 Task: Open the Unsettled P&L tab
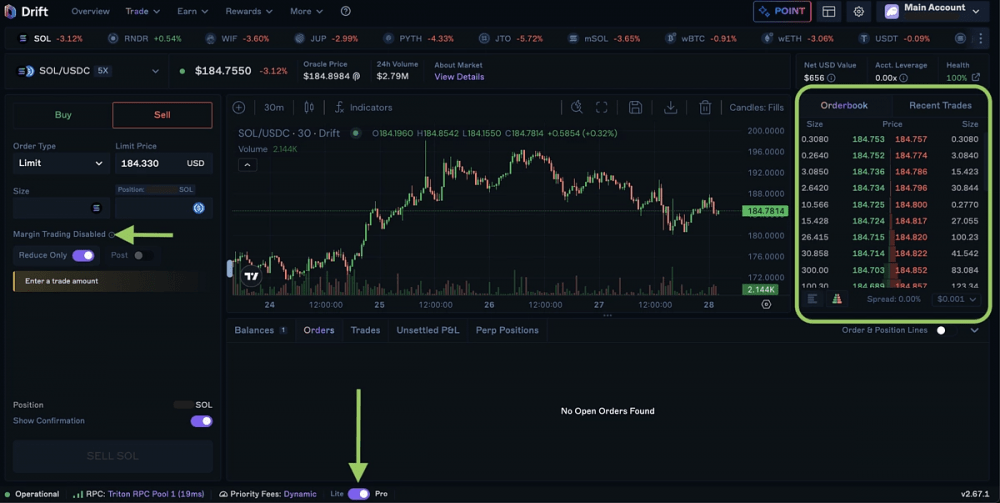(x=428, y=330)
